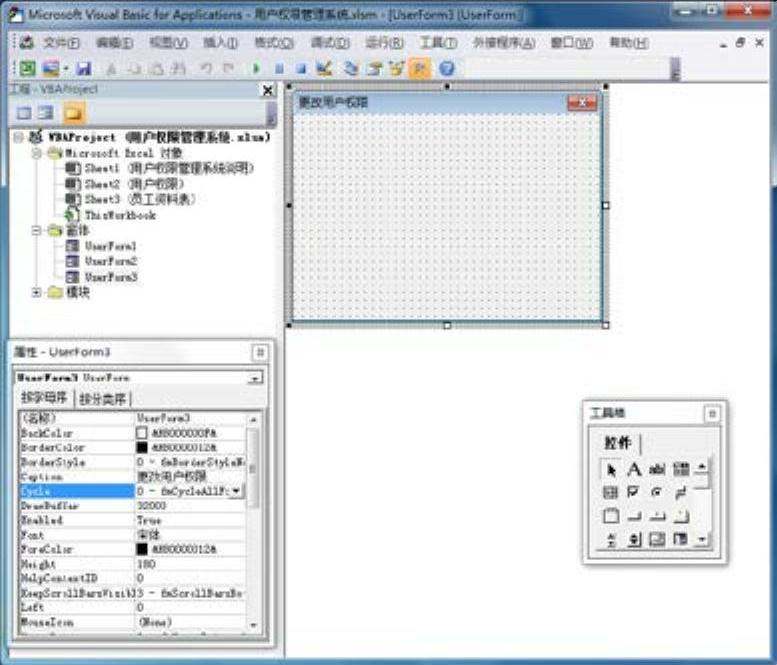Click the BorderColor black swatch
The width and height of the screenshot is (777, 665).
pos(142,447)
